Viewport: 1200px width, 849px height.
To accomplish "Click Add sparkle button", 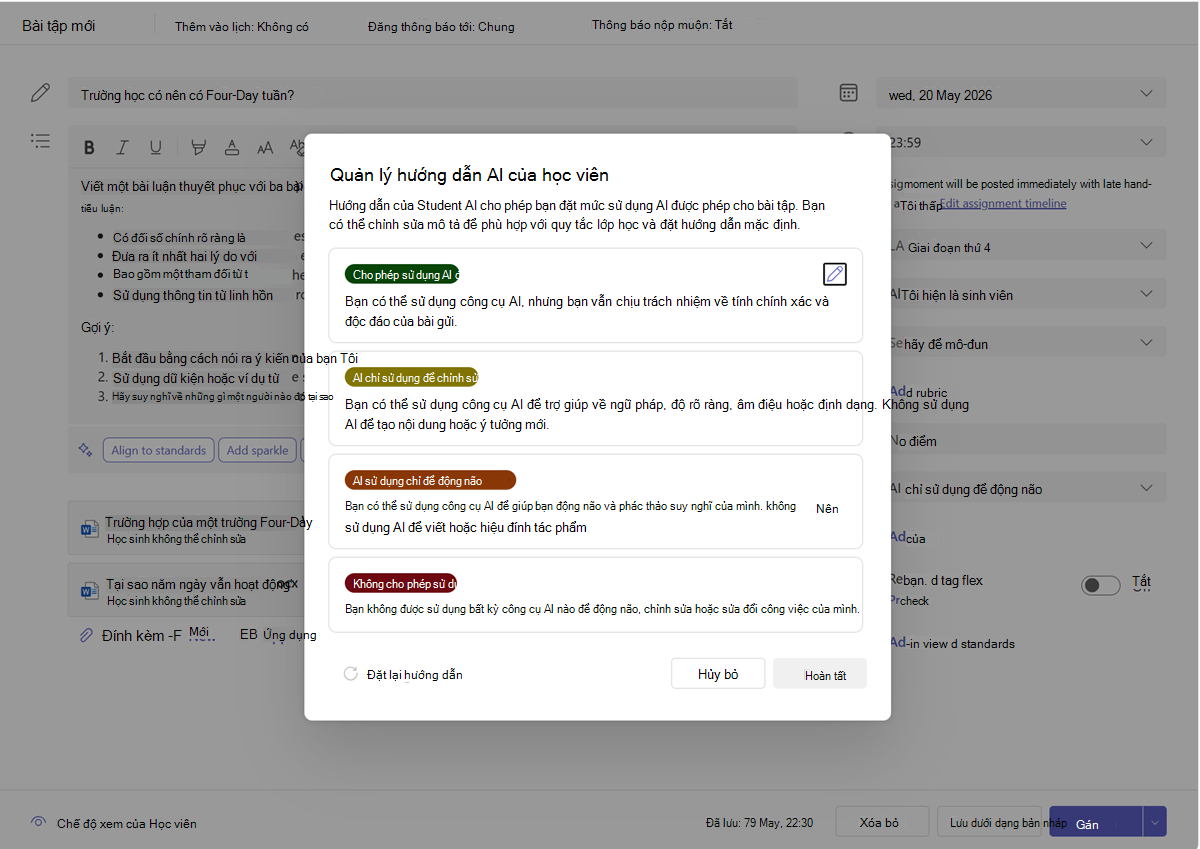I will pyautogui.click(x=257, y=450).
